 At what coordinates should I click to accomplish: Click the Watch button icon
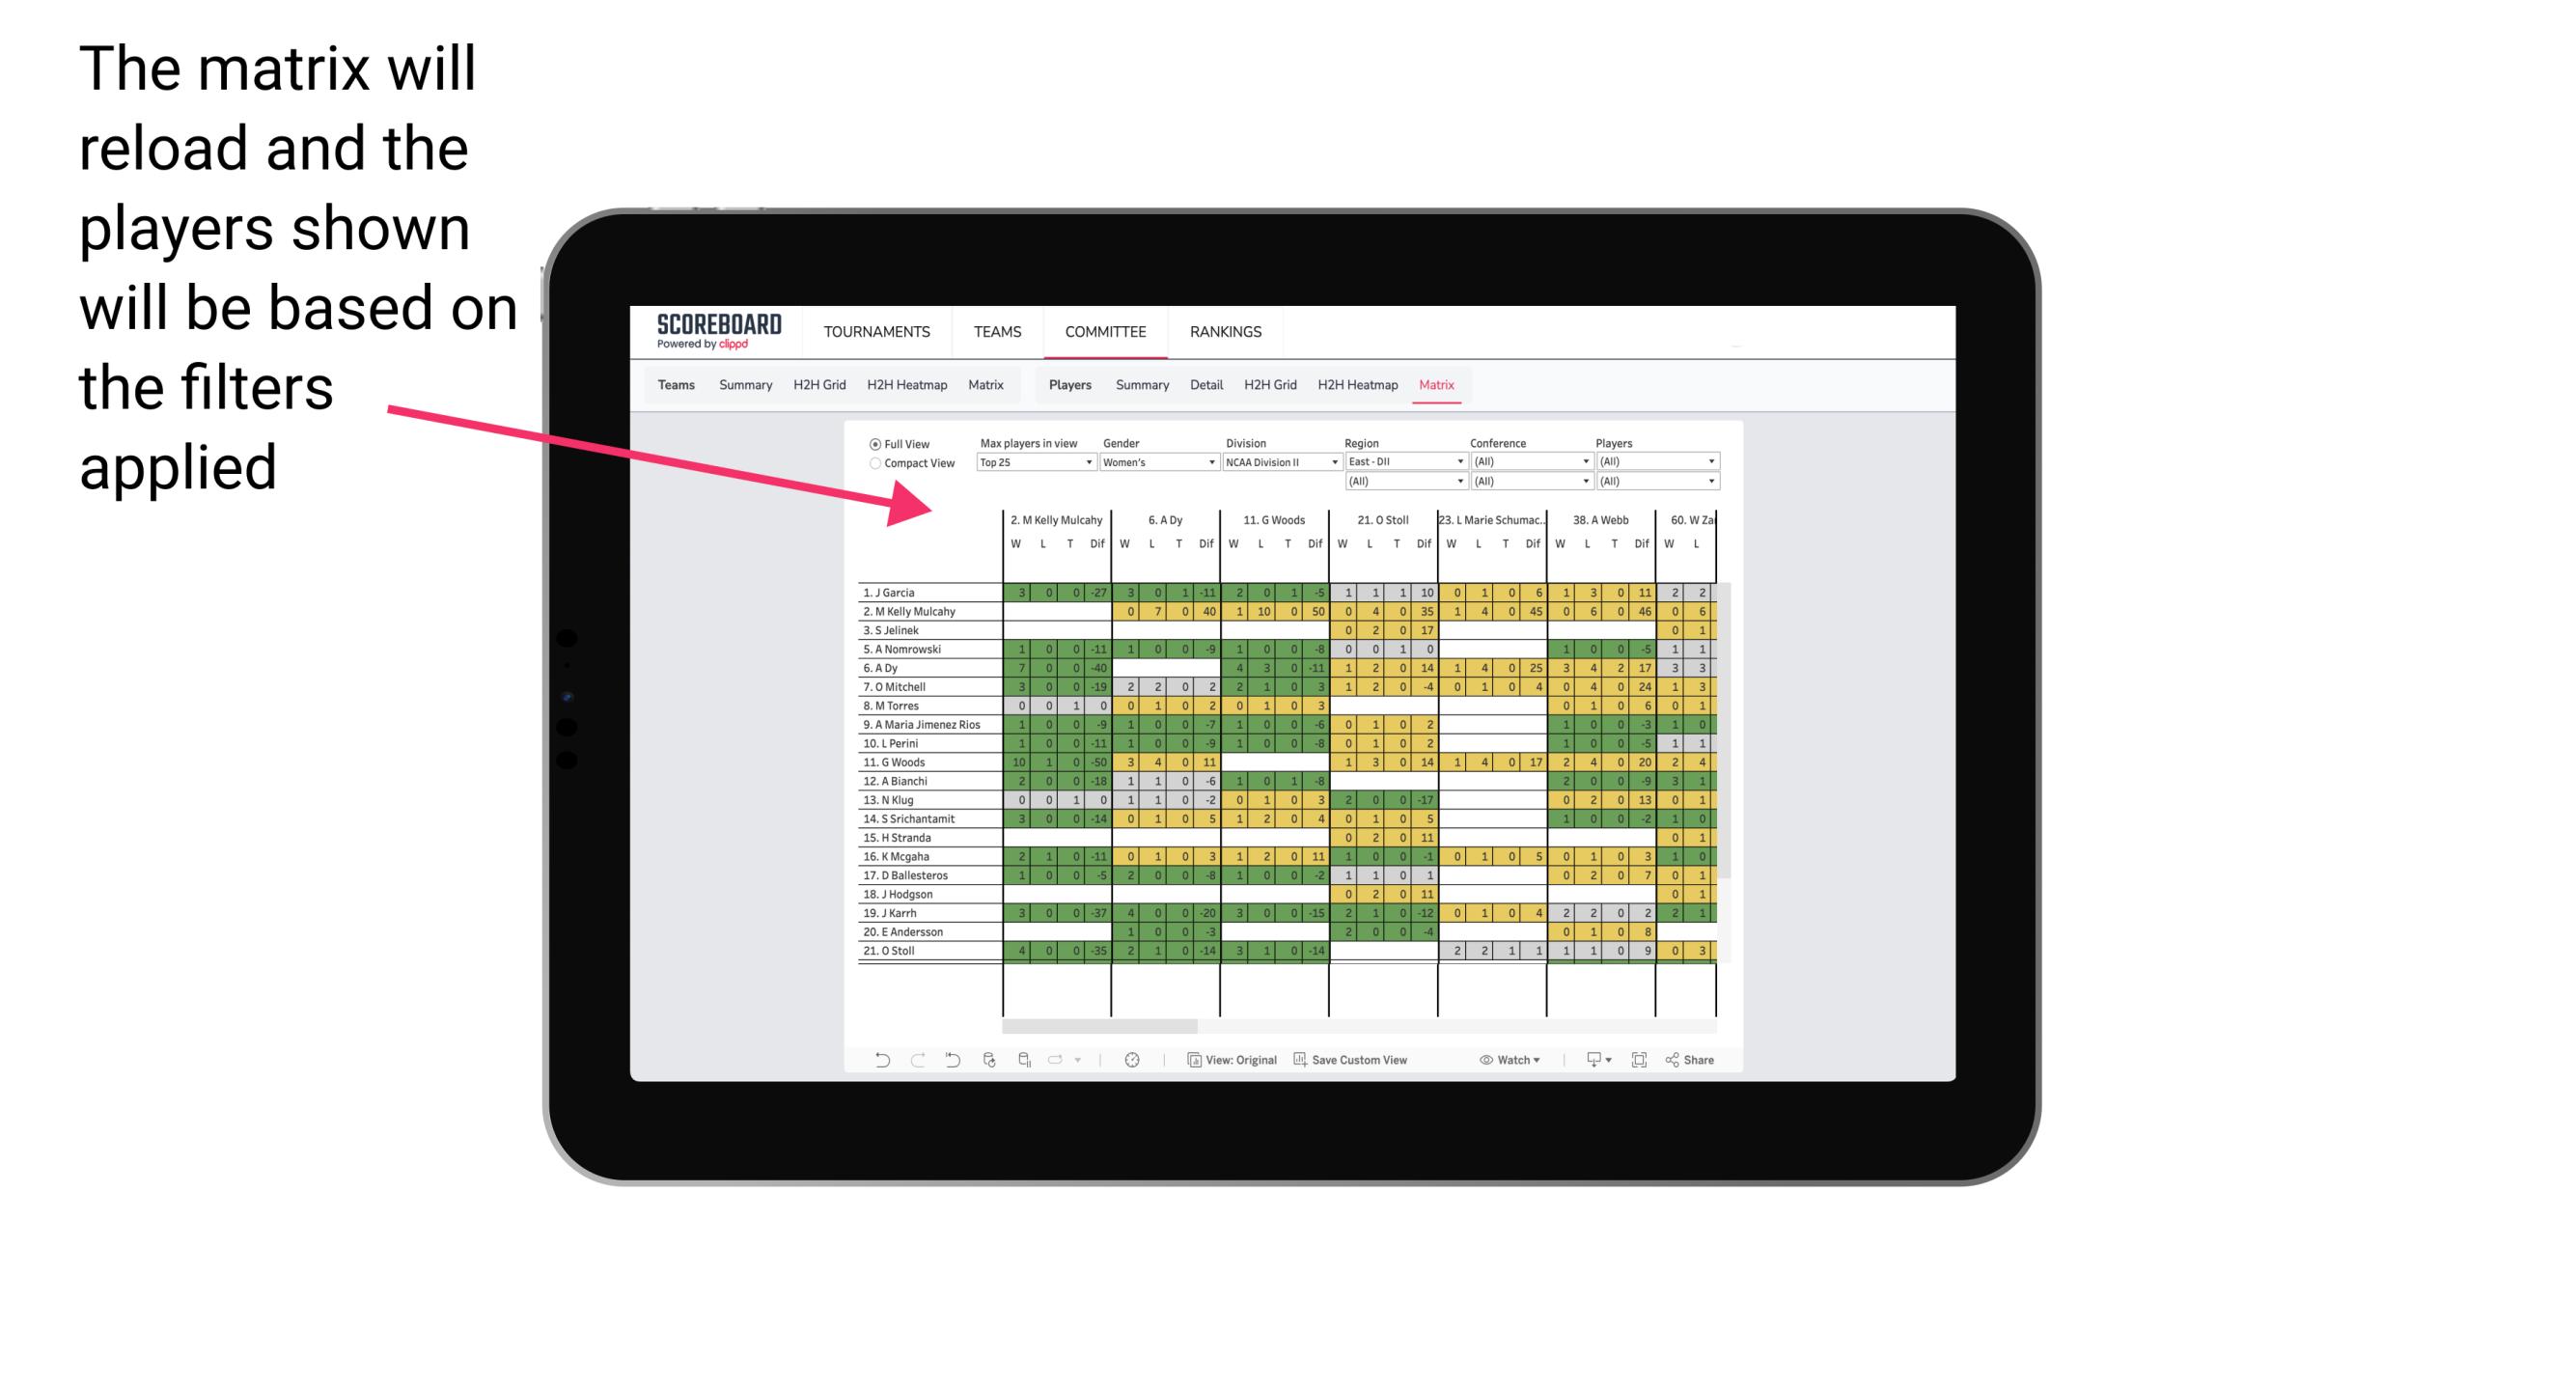click(1481, 1058)
